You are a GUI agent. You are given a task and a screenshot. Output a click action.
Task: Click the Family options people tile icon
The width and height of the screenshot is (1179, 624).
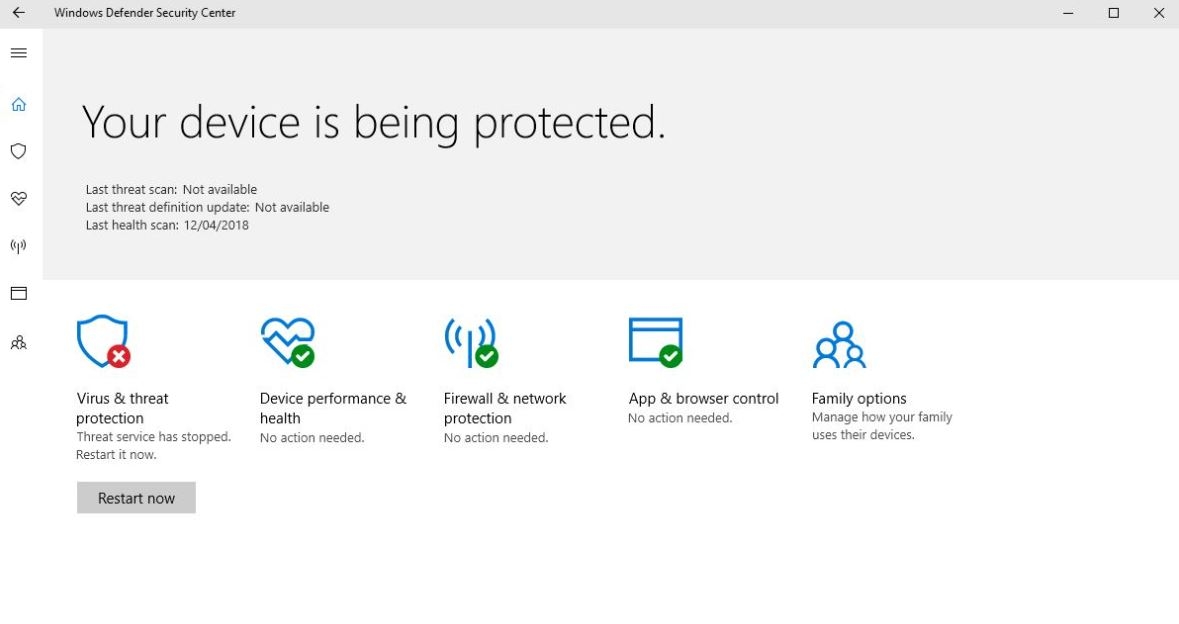[x=840, y=340]
